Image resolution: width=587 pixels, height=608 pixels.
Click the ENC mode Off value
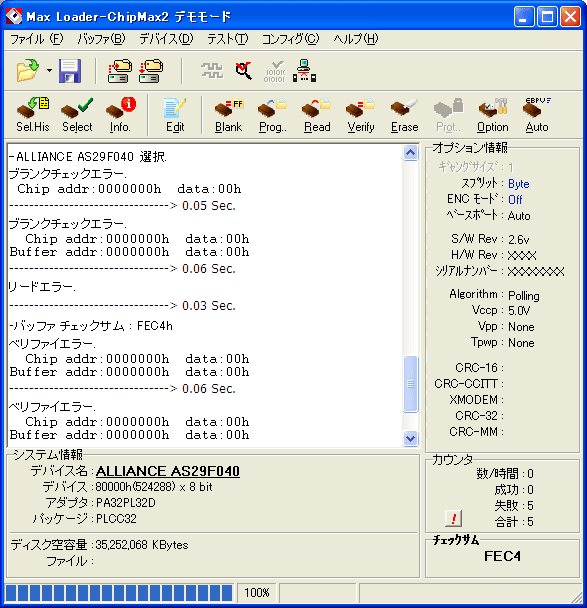click(515, 200)
